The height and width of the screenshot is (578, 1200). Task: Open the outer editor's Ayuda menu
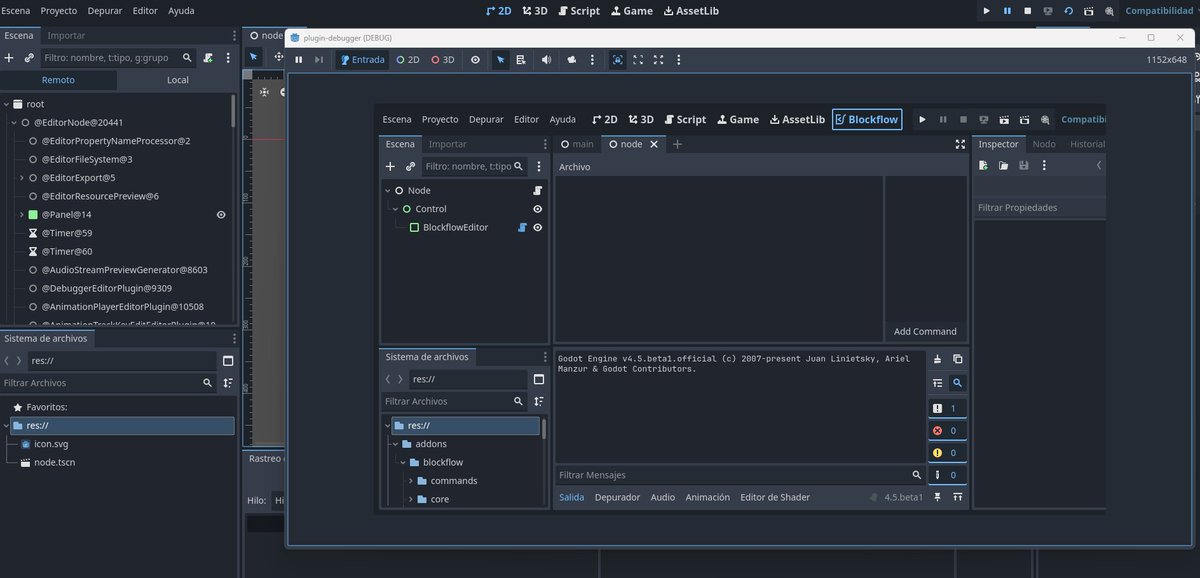[x=181, y=10]
